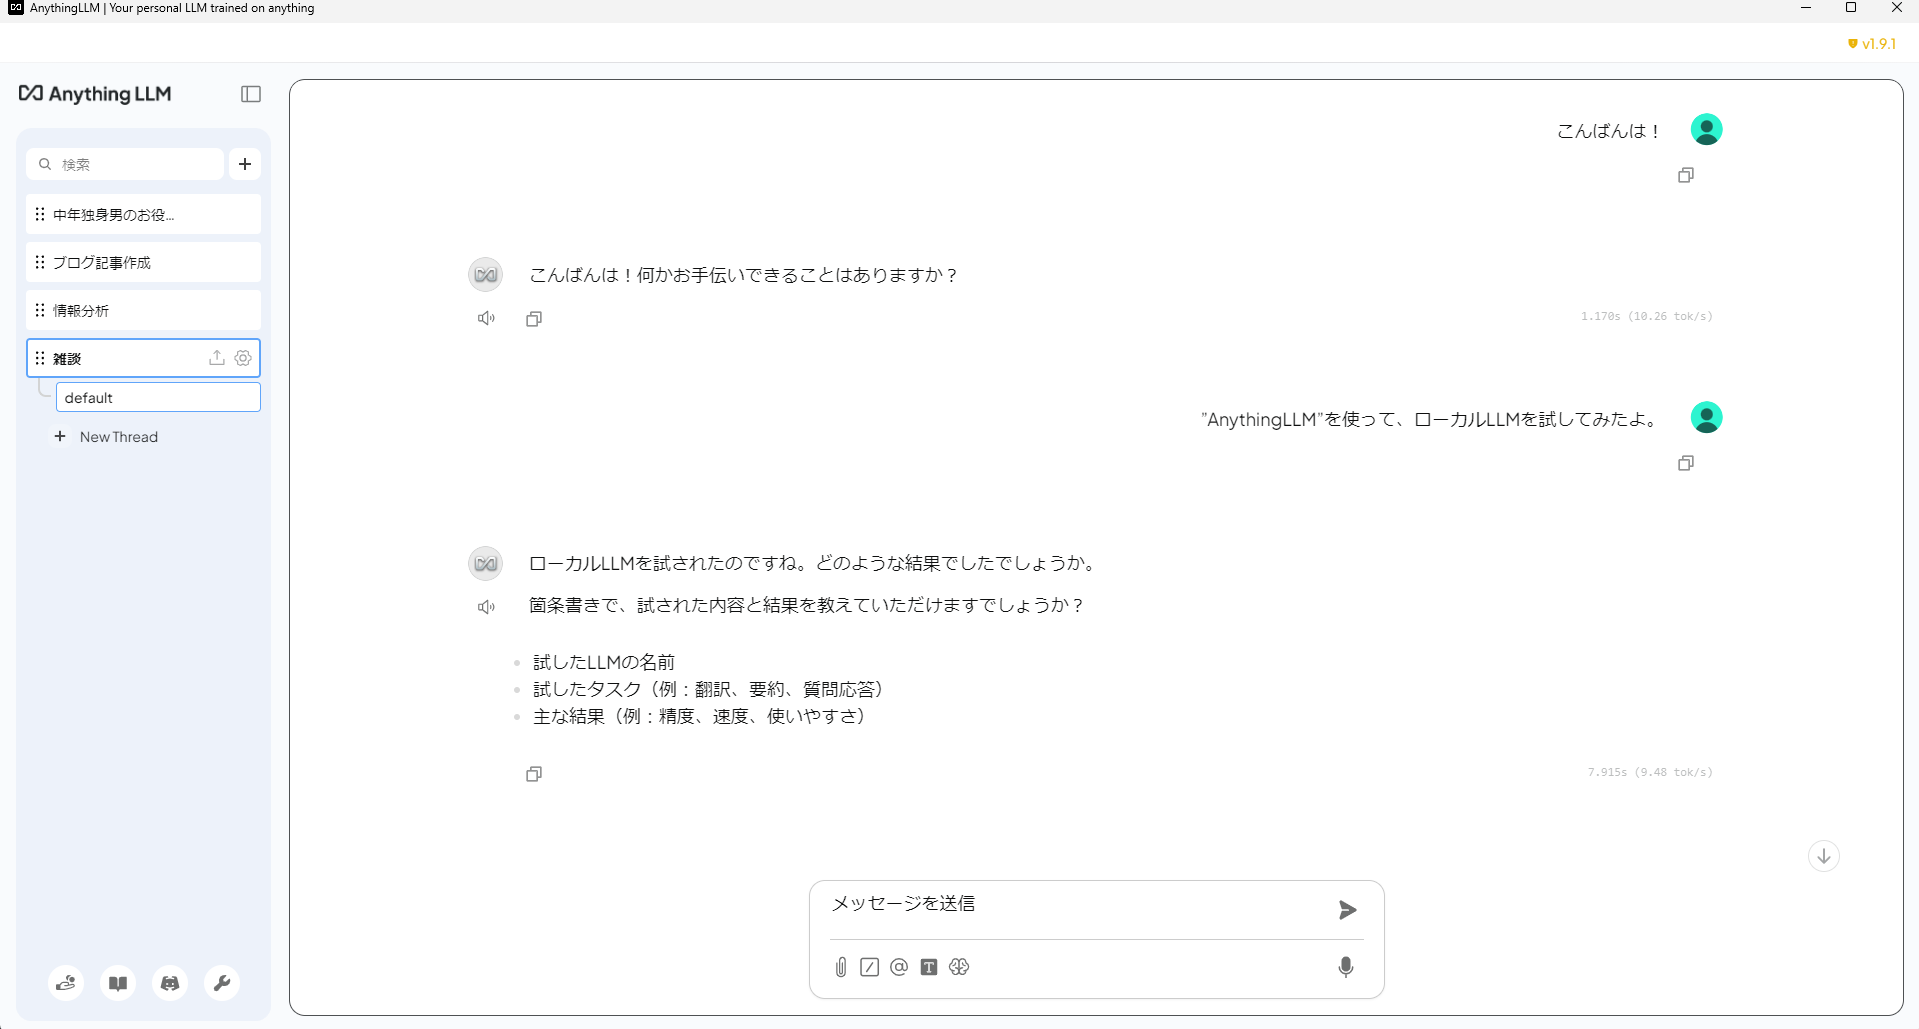
Task: Click the @ agent mention icon
Action: point(898,967)
